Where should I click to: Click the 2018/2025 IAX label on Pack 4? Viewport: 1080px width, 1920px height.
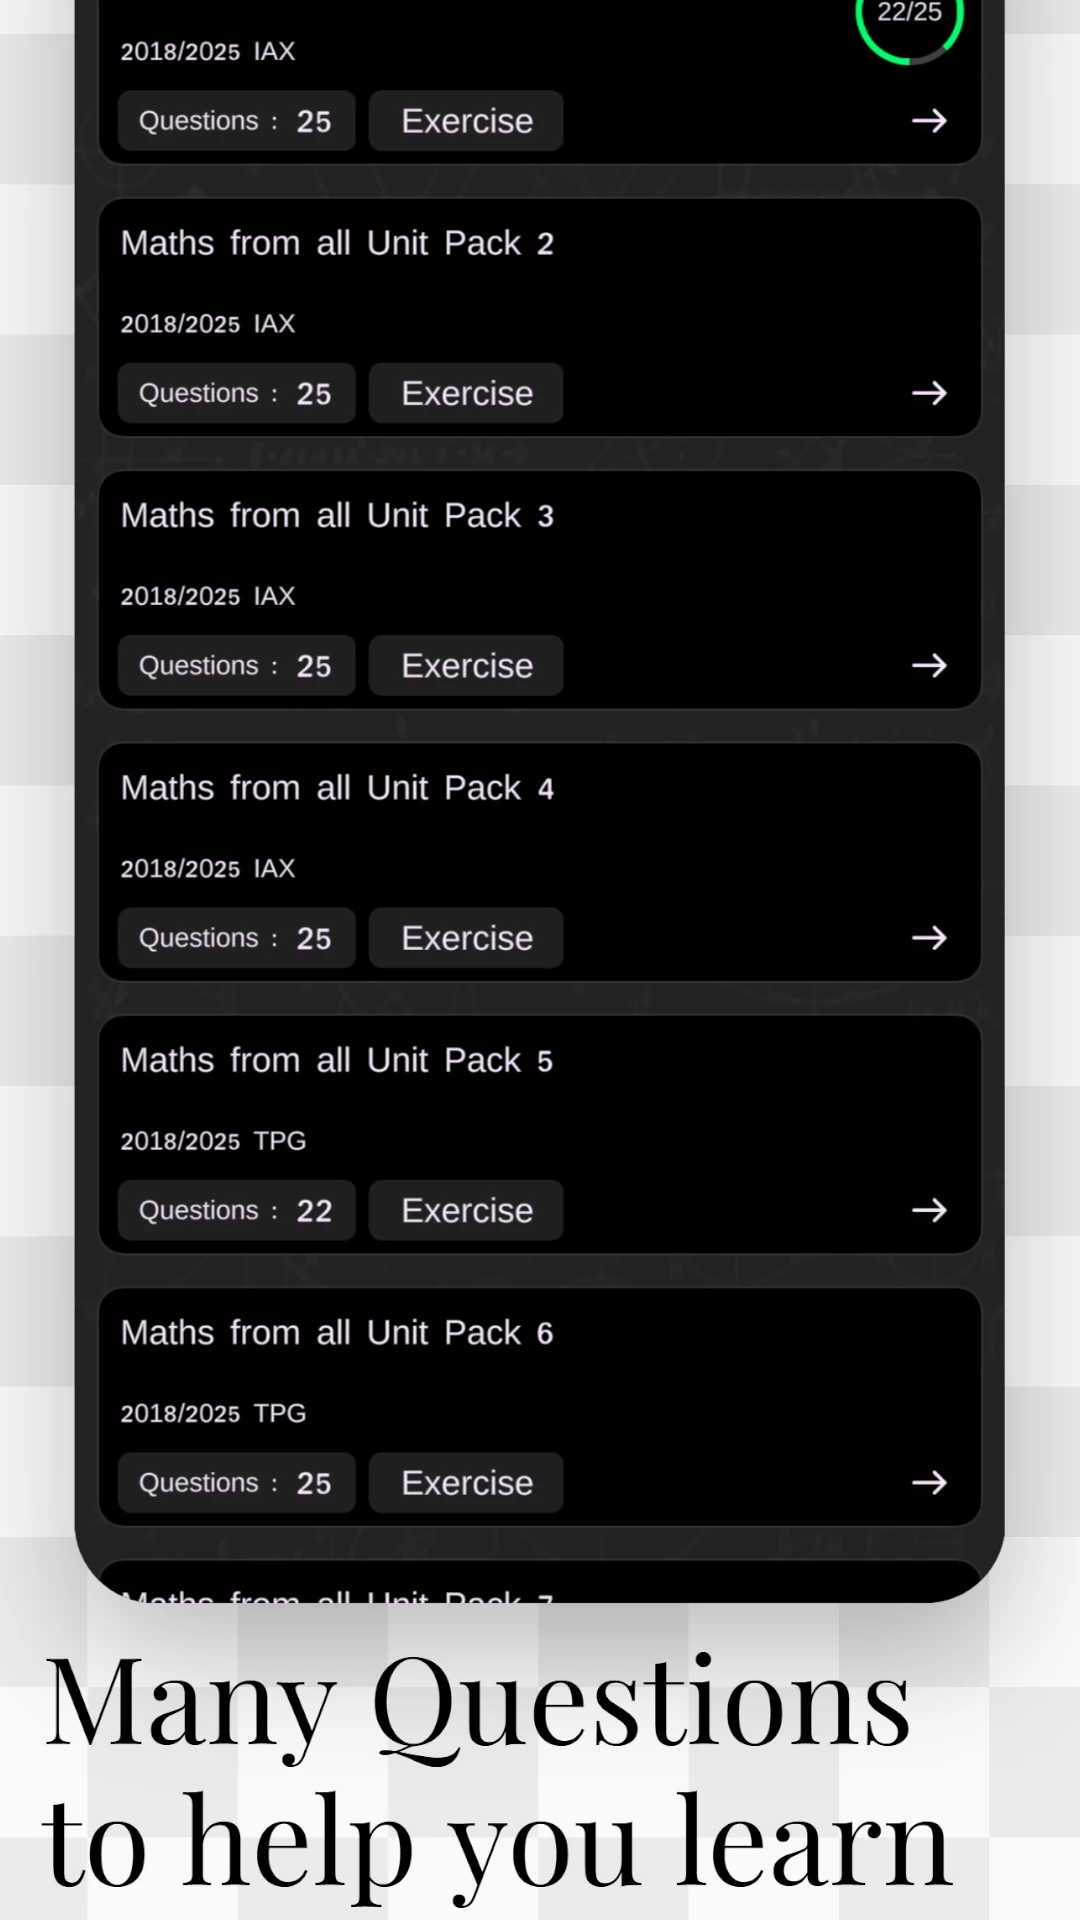point(208,868)
